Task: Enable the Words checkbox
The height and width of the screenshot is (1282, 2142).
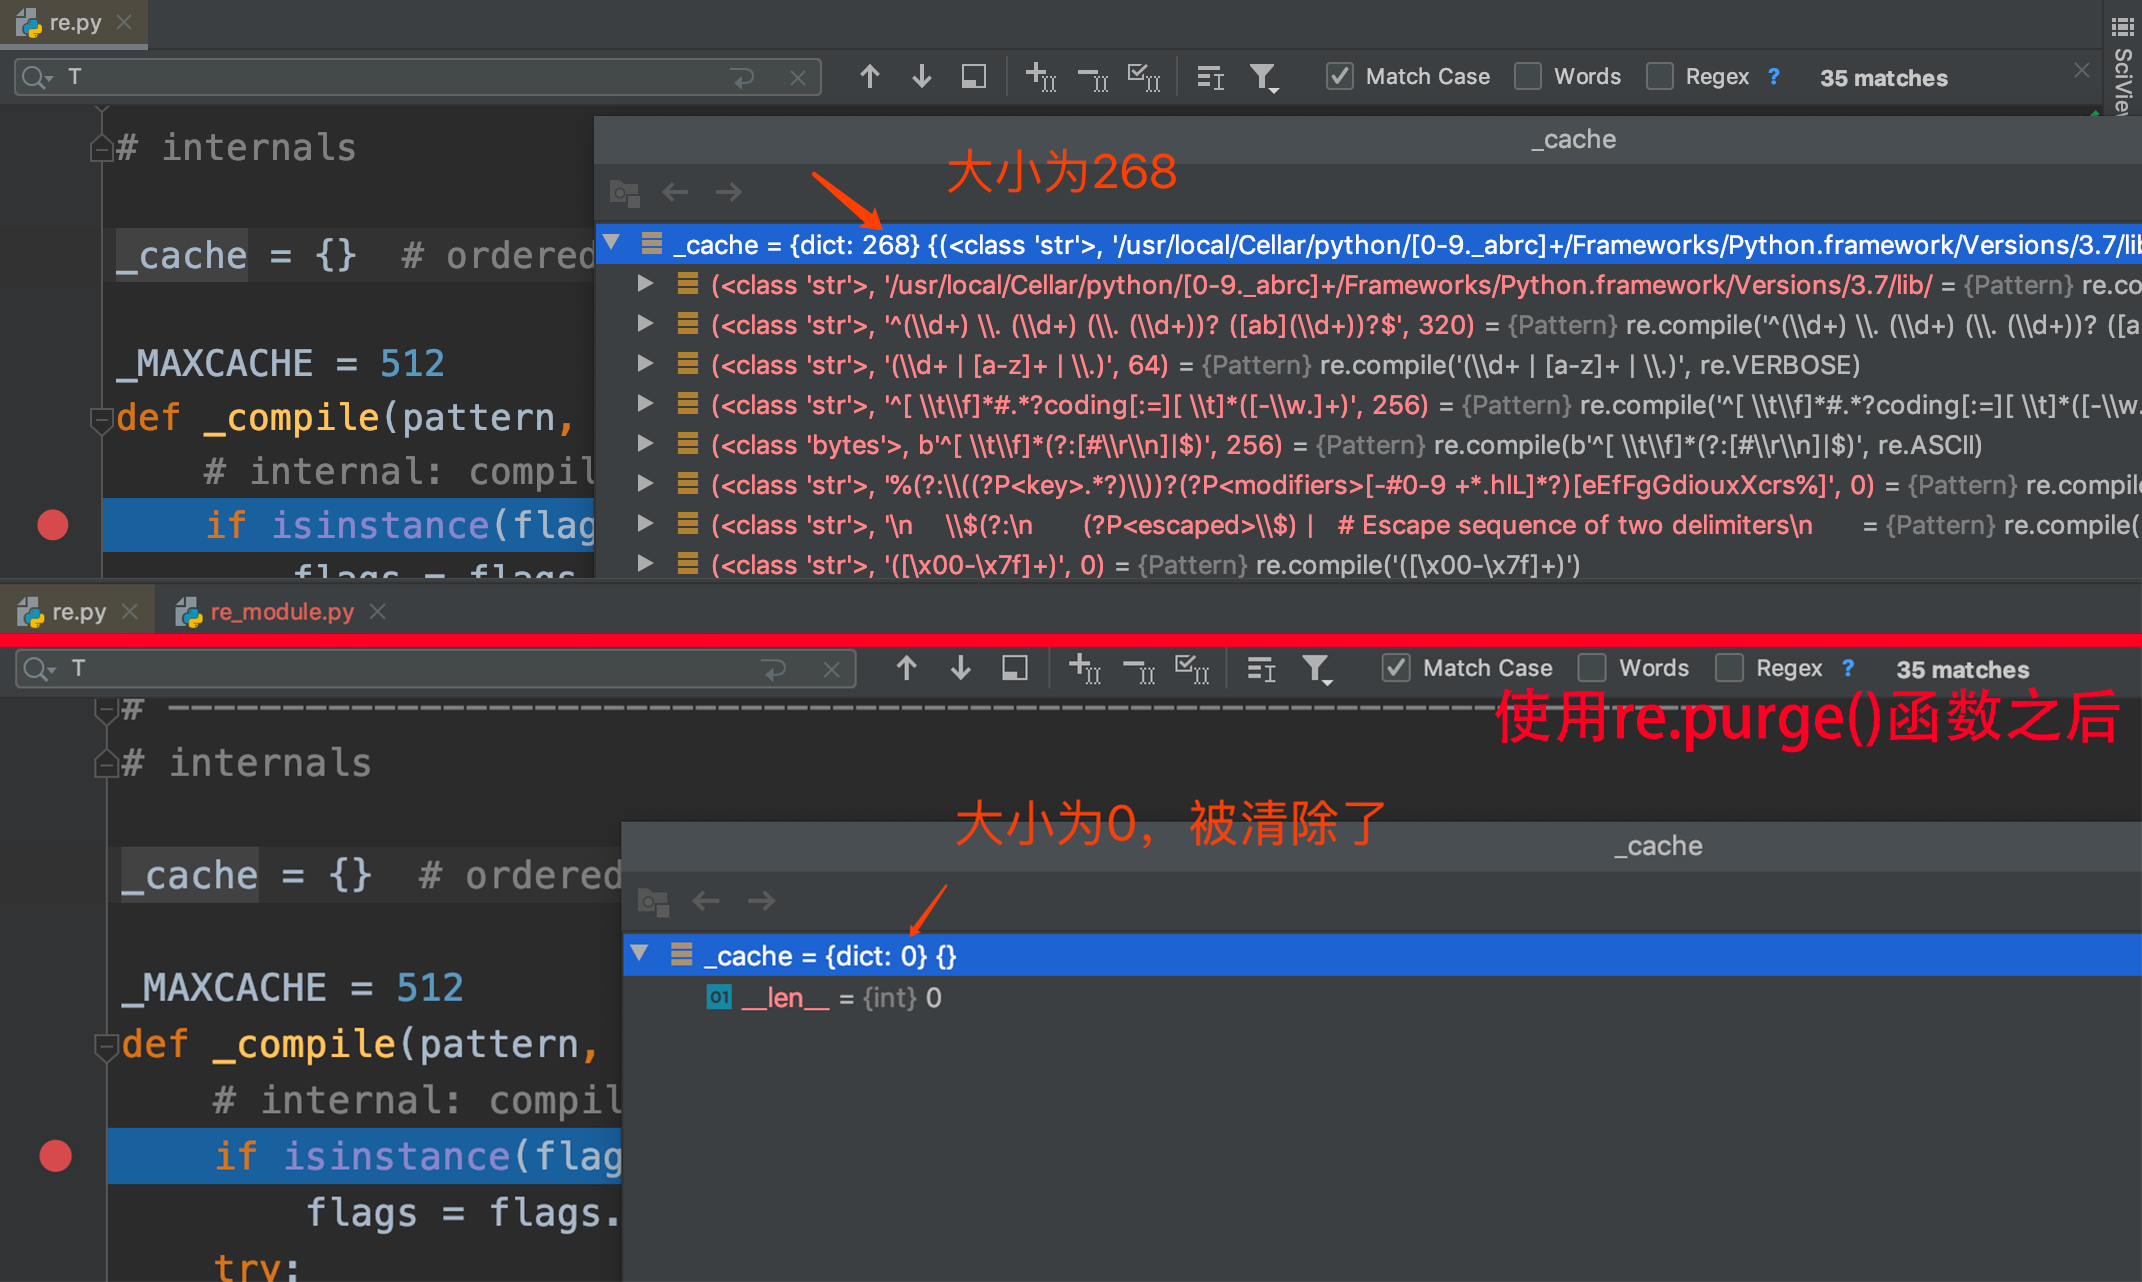Action: click(1528, 75)
